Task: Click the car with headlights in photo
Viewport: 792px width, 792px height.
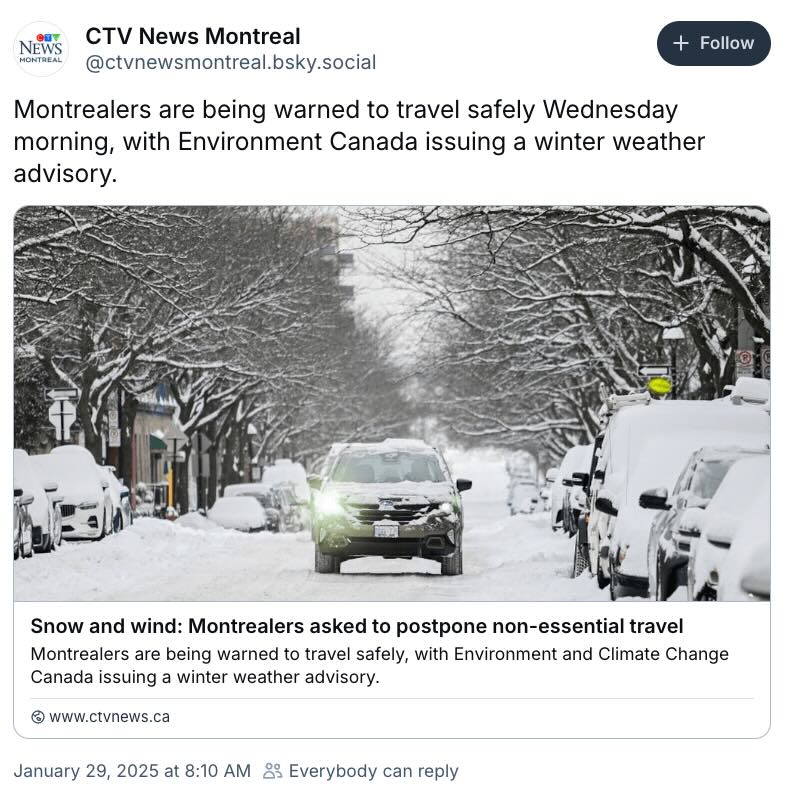Action: tap(389, 507)
